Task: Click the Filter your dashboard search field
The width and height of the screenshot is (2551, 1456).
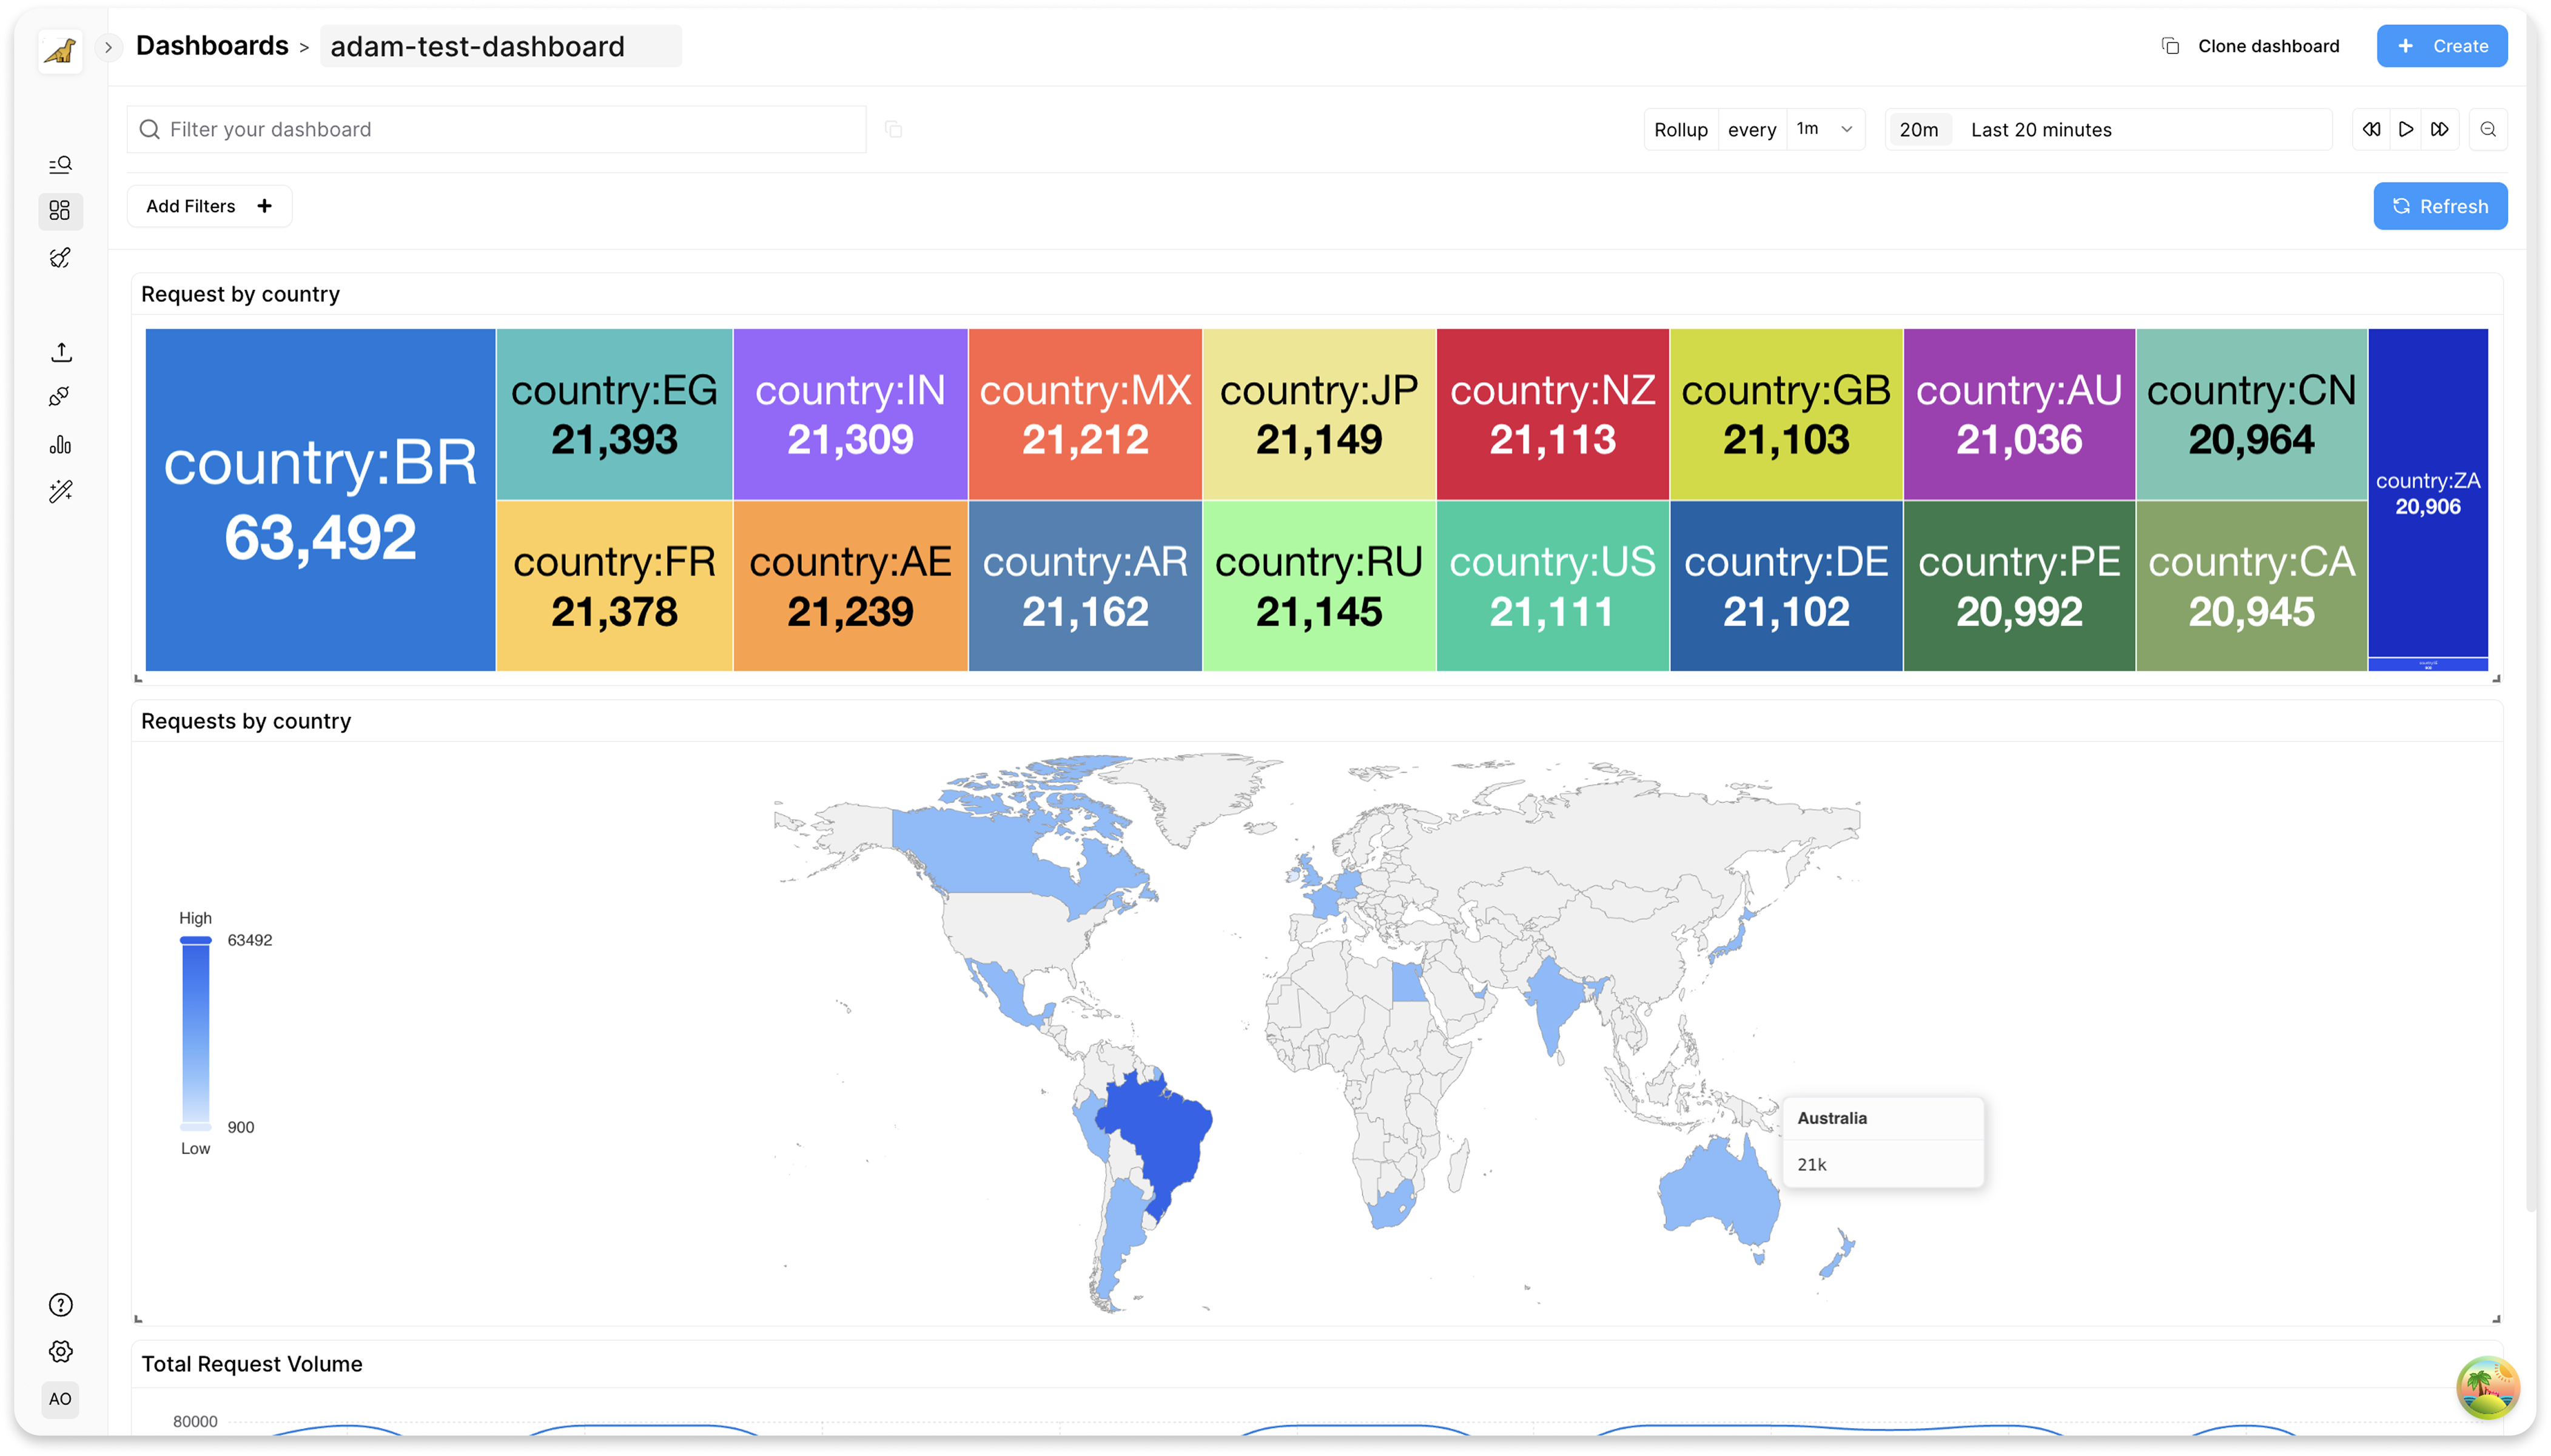Action: click(497, 129)
